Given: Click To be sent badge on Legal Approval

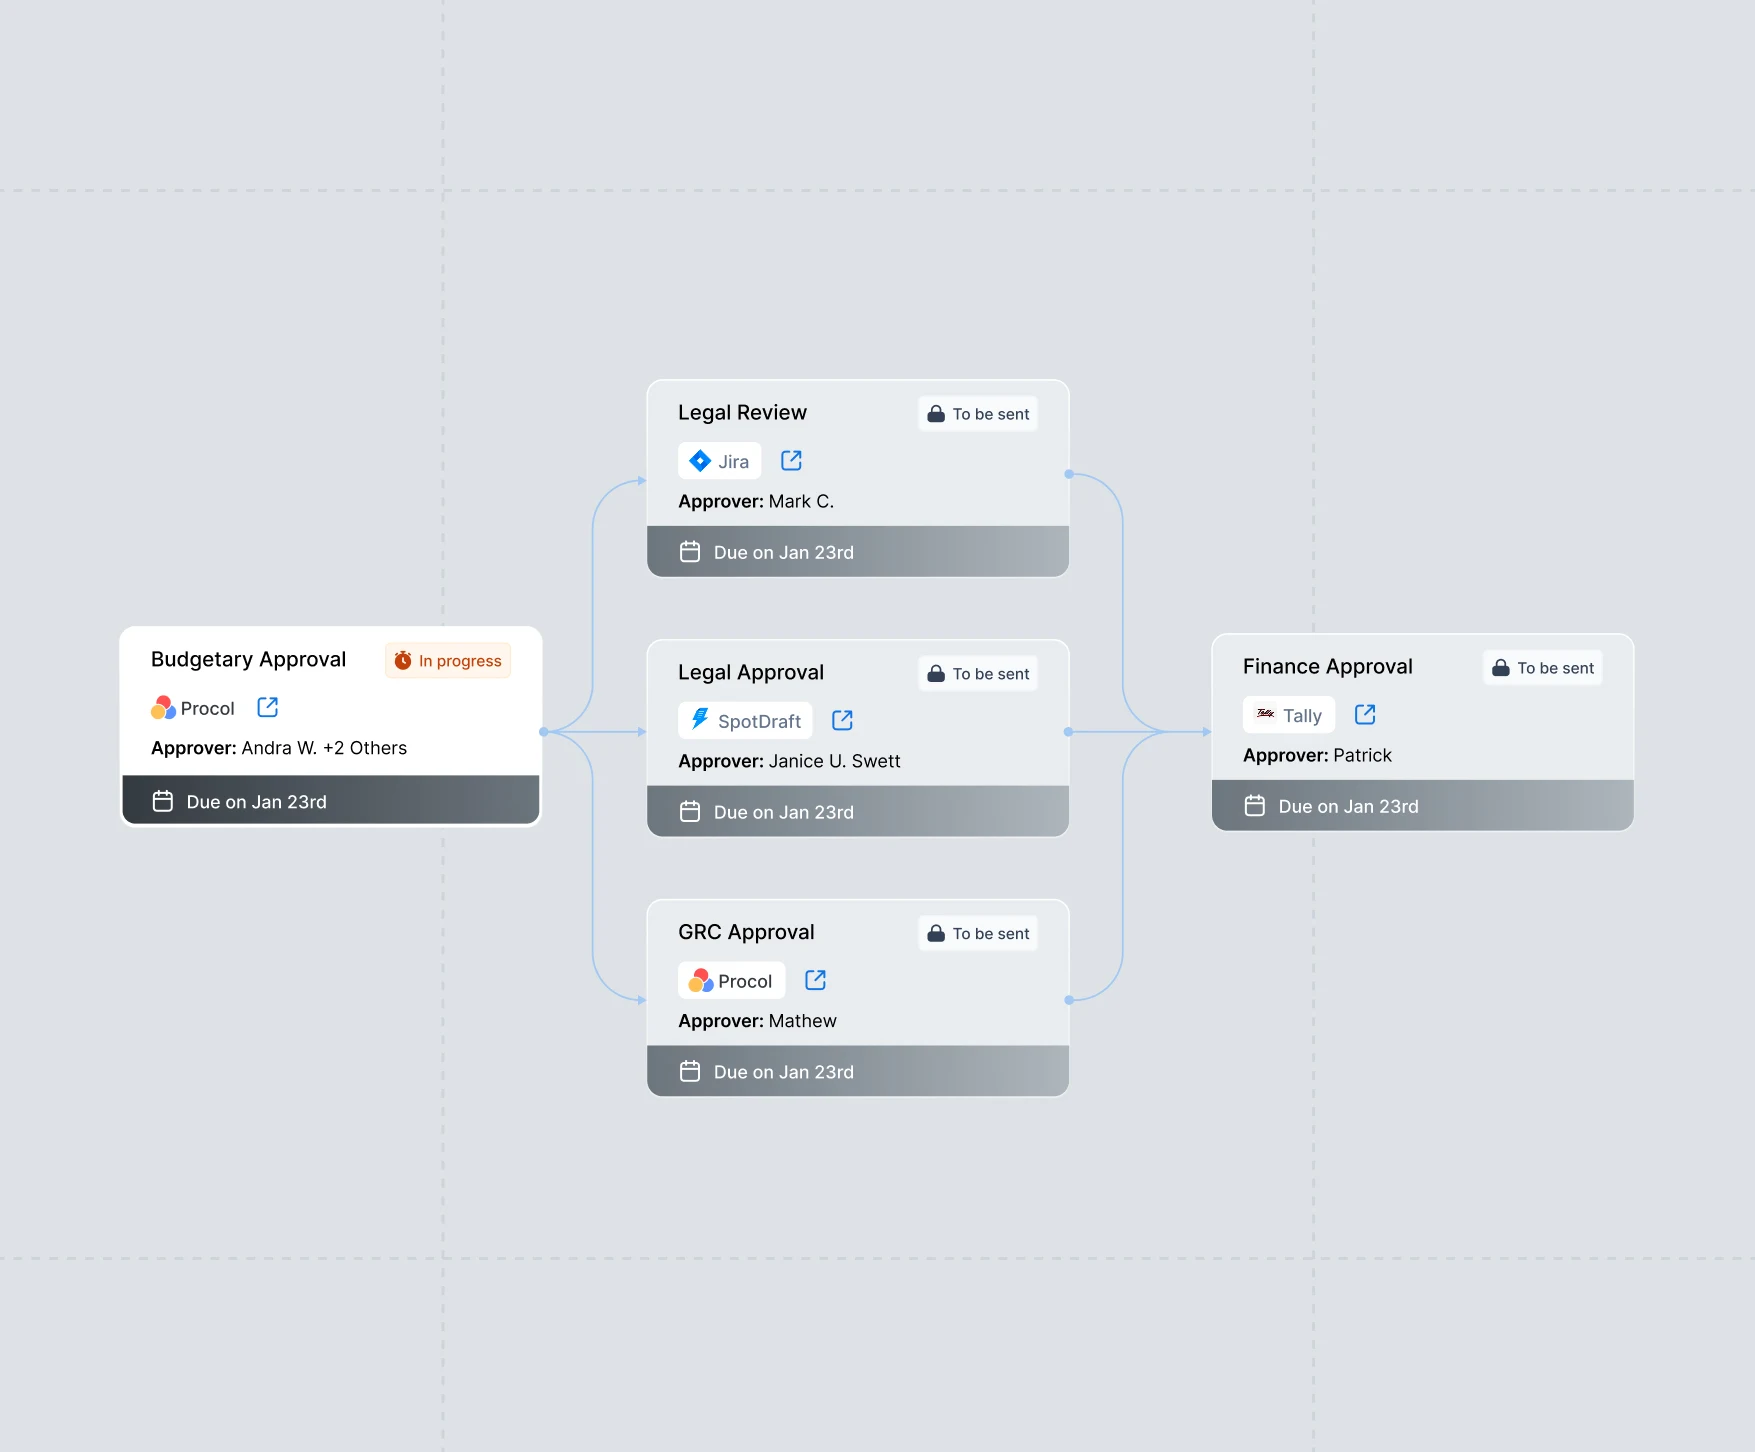Looking at the screenshot, I should [978, 674].
